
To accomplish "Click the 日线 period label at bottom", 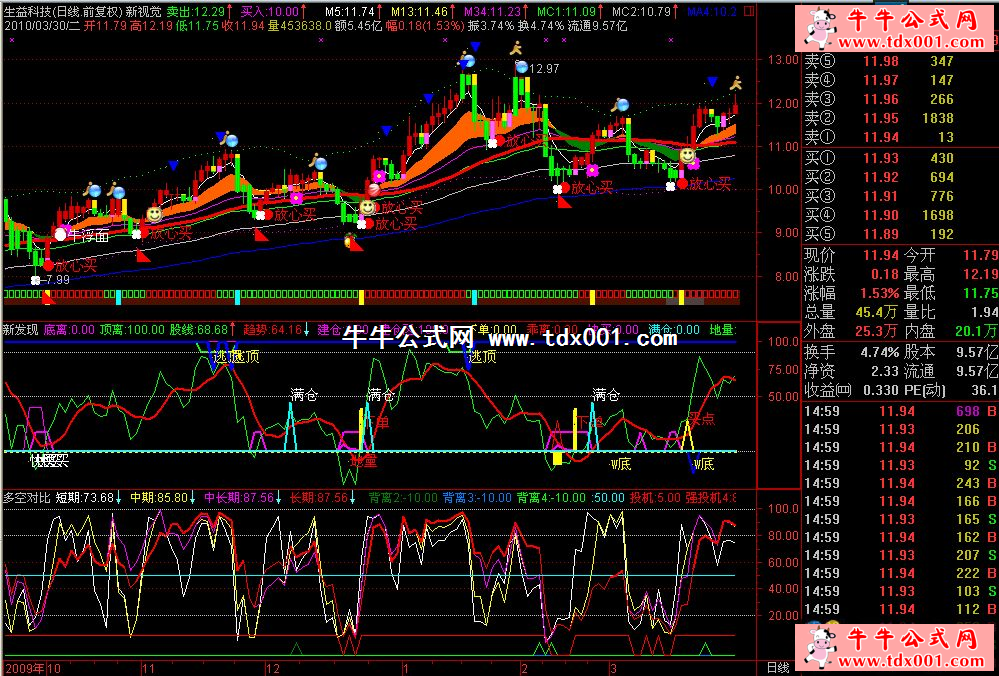I will coord(778,668).
